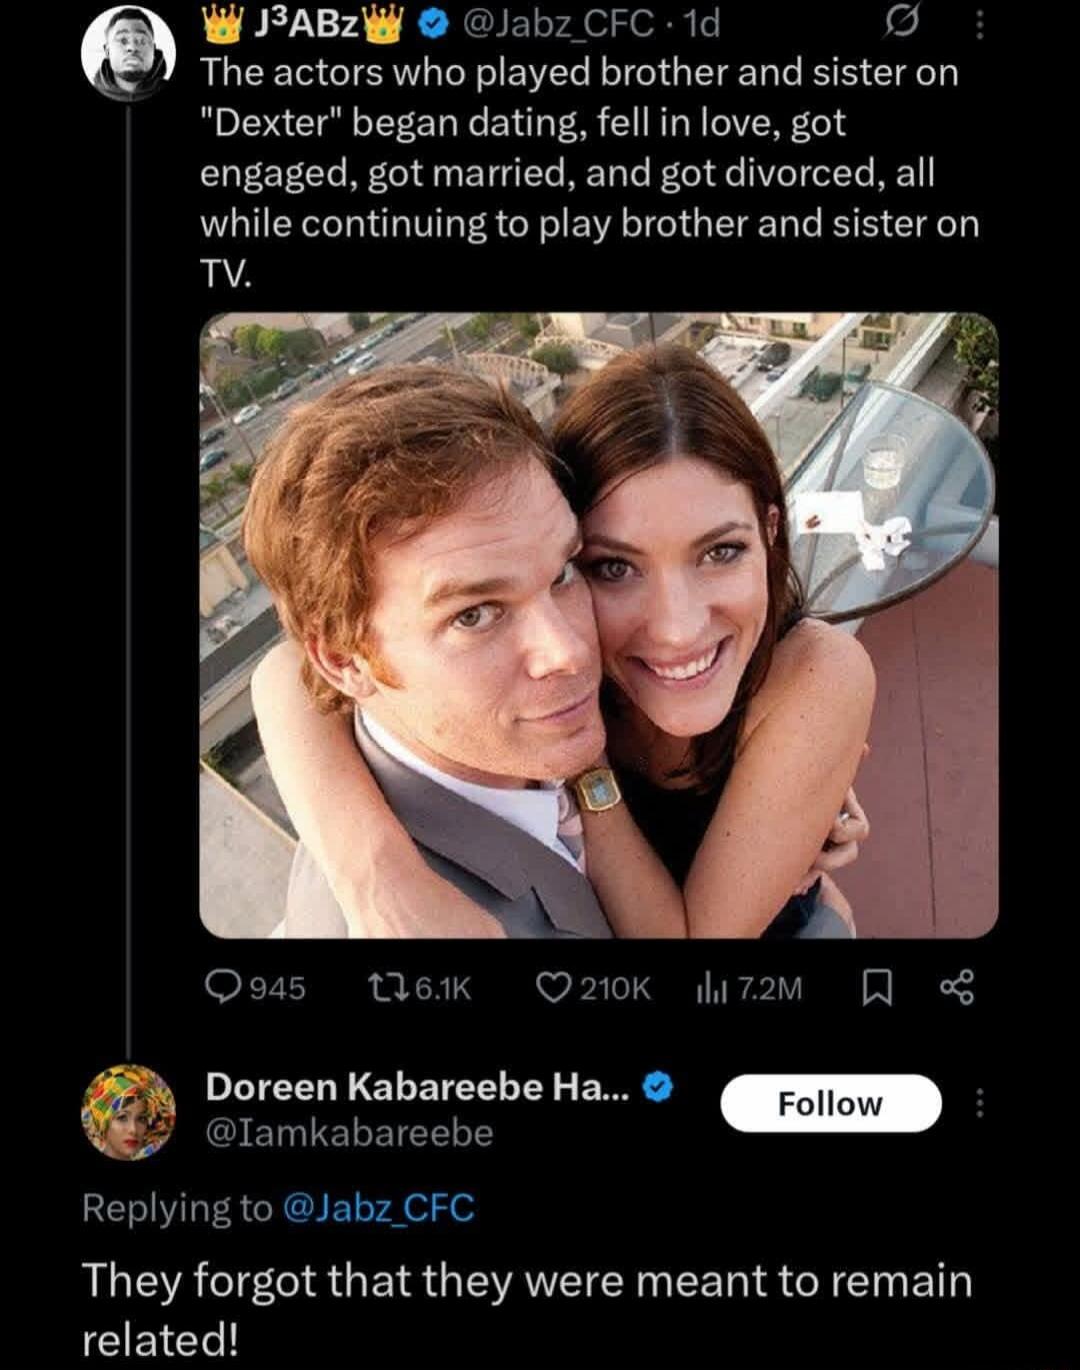Click the @Jabz_CFC link in Replying to
Screen dimensions: 1080x1370
pos(380,1211)
